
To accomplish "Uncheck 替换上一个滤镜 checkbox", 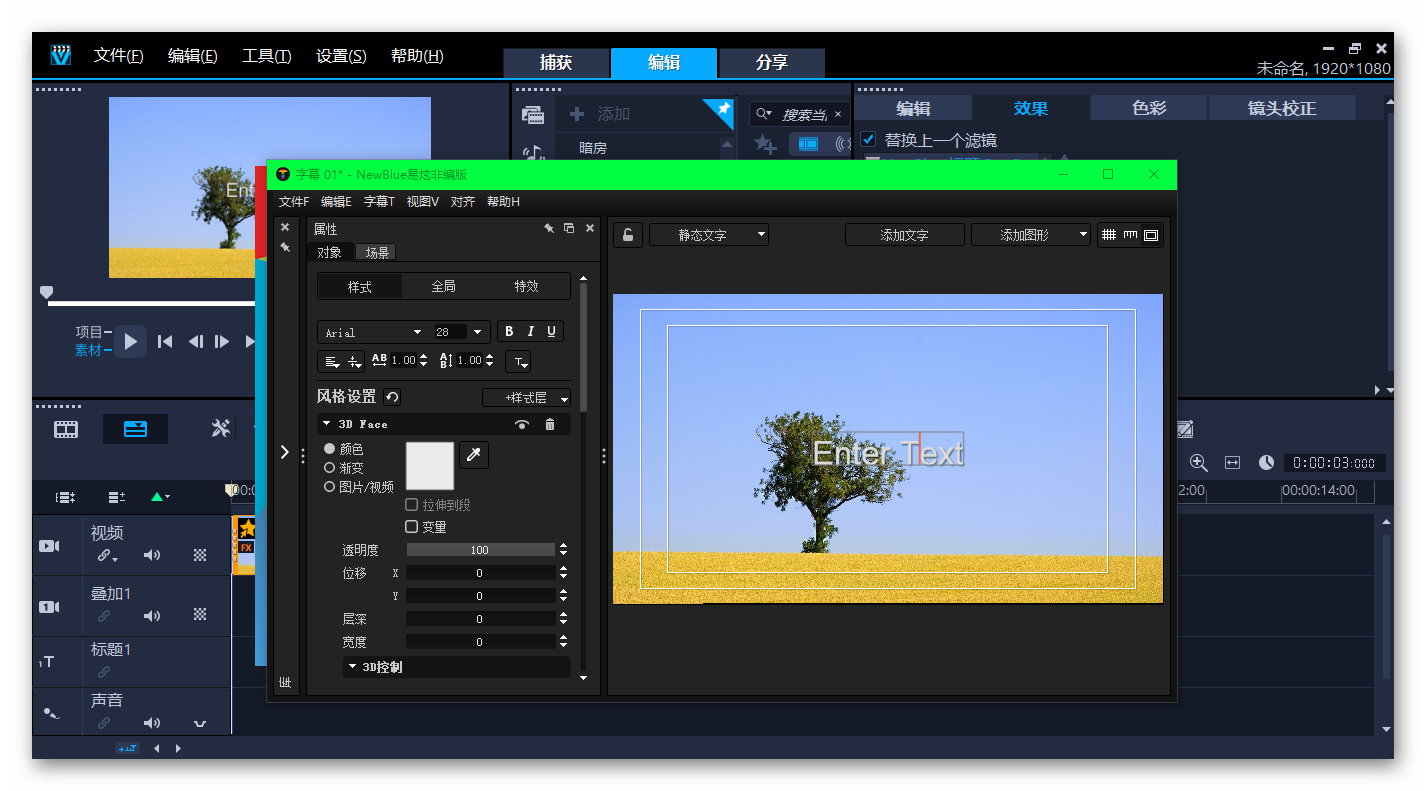I will click(868, 140).
